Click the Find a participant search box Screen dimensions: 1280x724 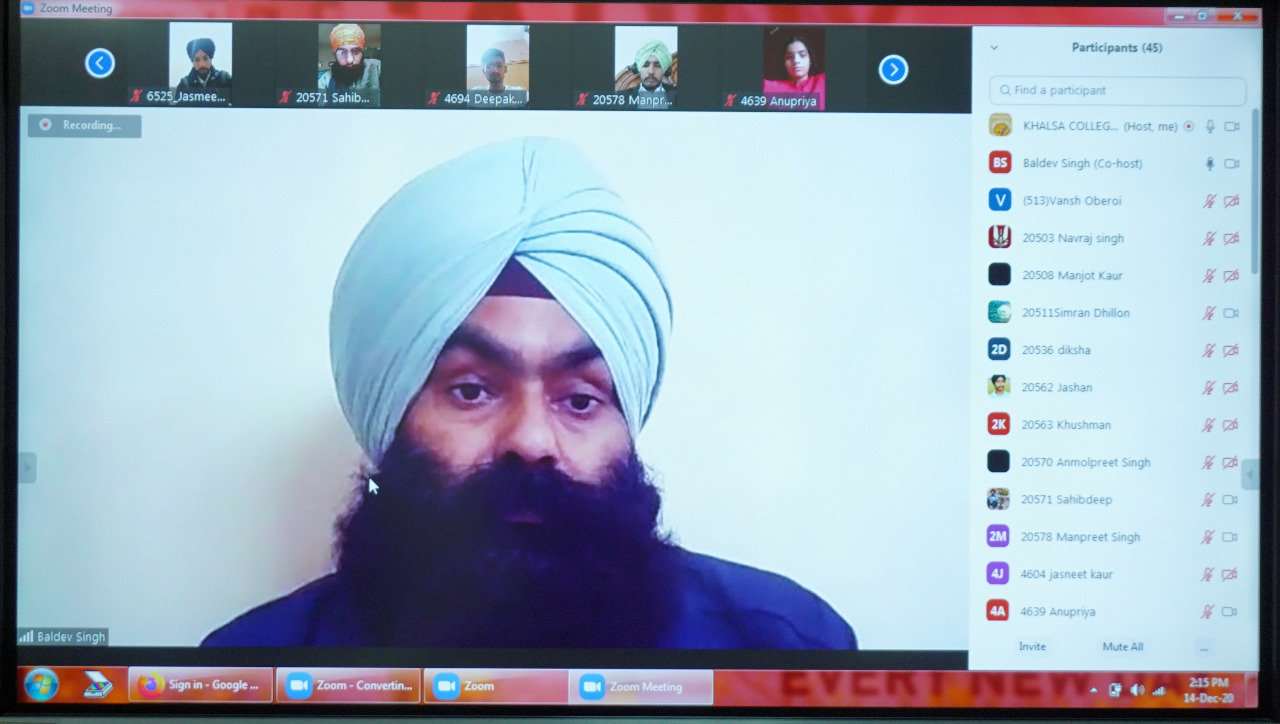(x=1117, y=90)
